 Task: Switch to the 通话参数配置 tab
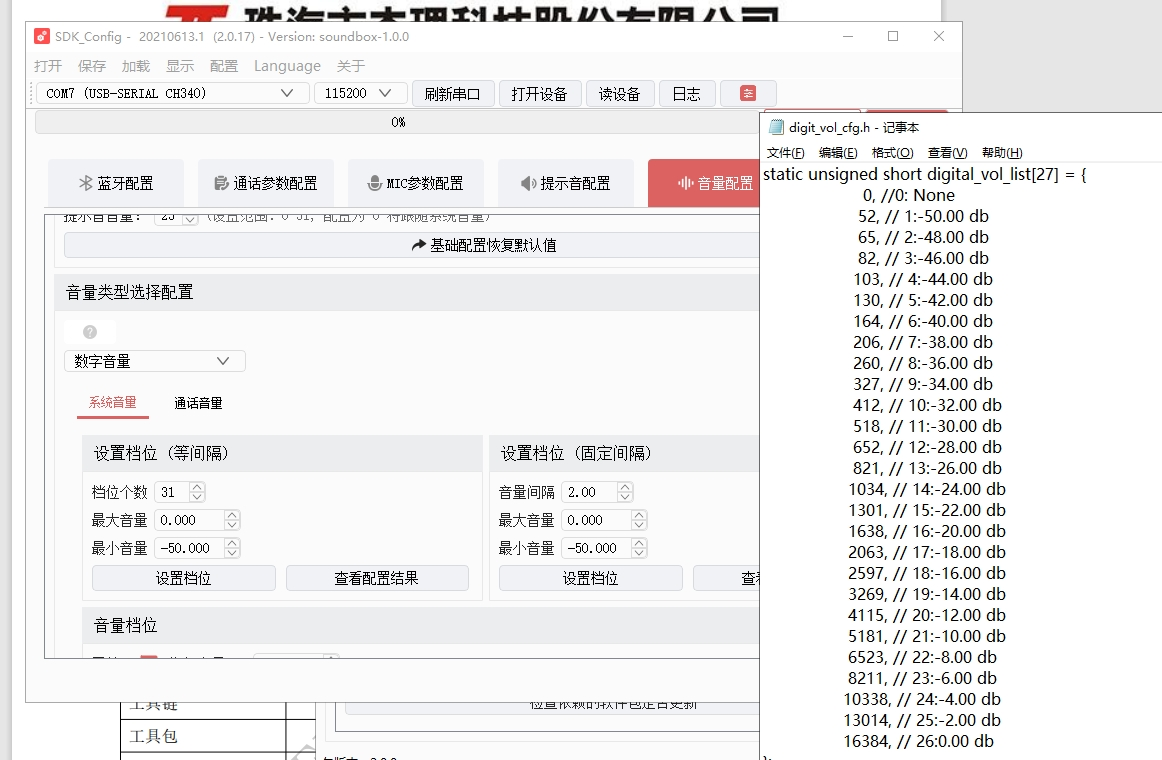pyautogui.click(x=266, y=183)
